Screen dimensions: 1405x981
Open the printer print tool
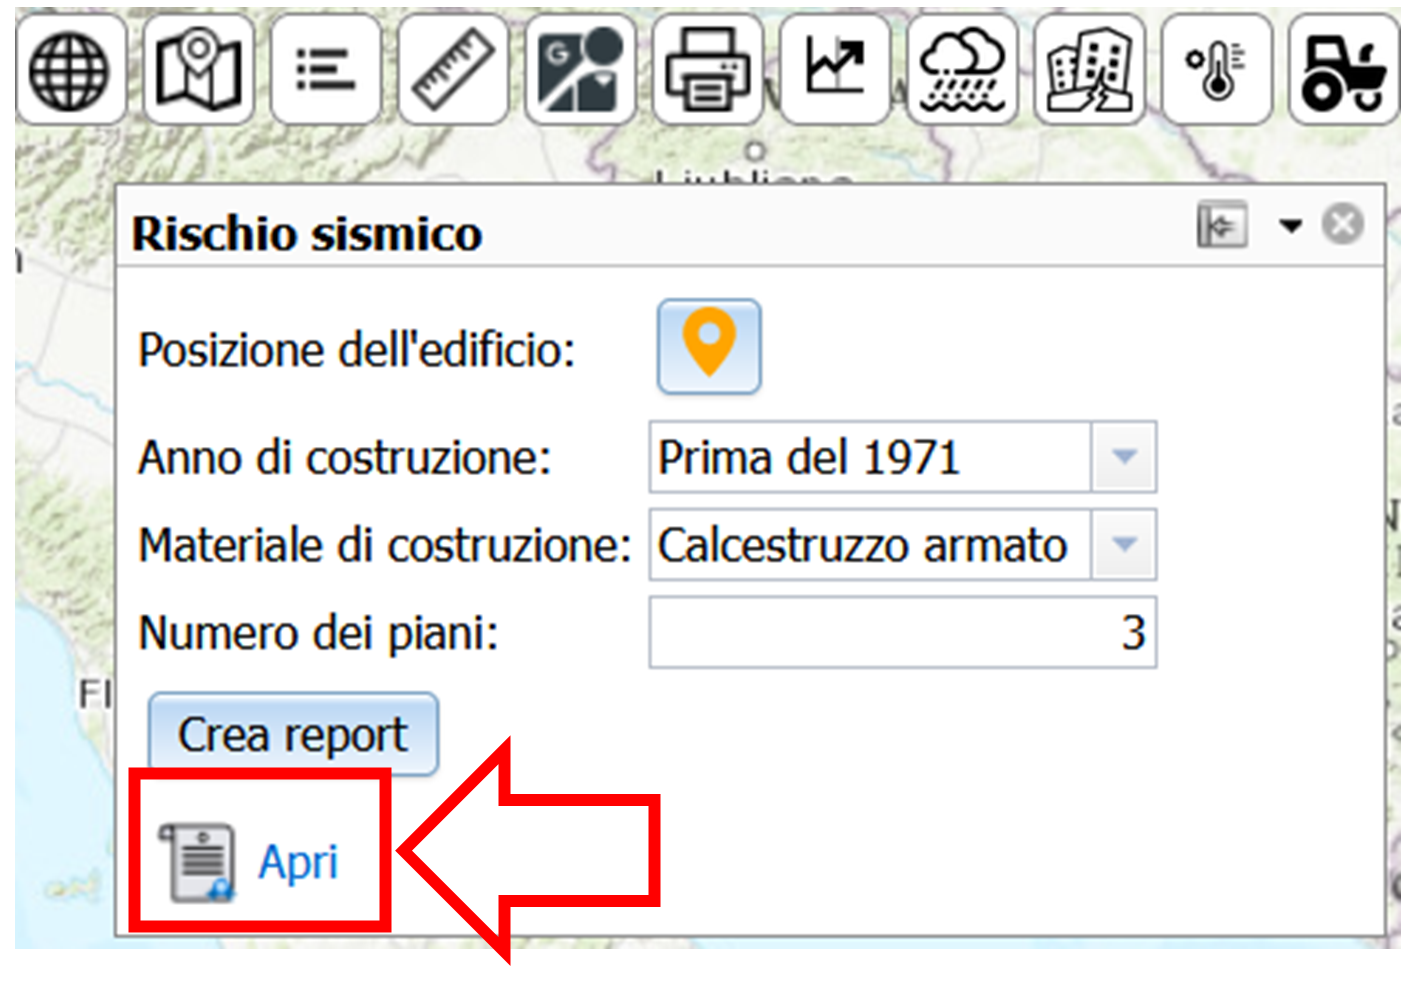tap(707, 71)
